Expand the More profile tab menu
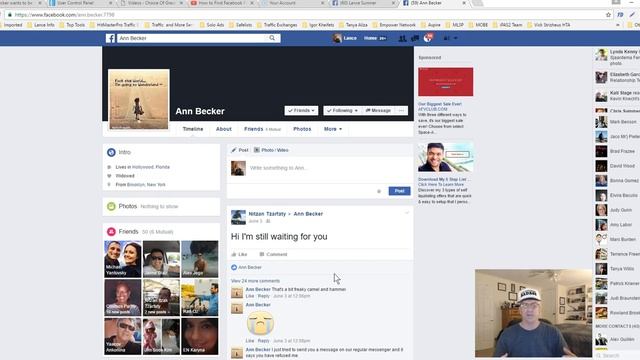Viewport: 640px width, 360px height. [x=333, y=129]
